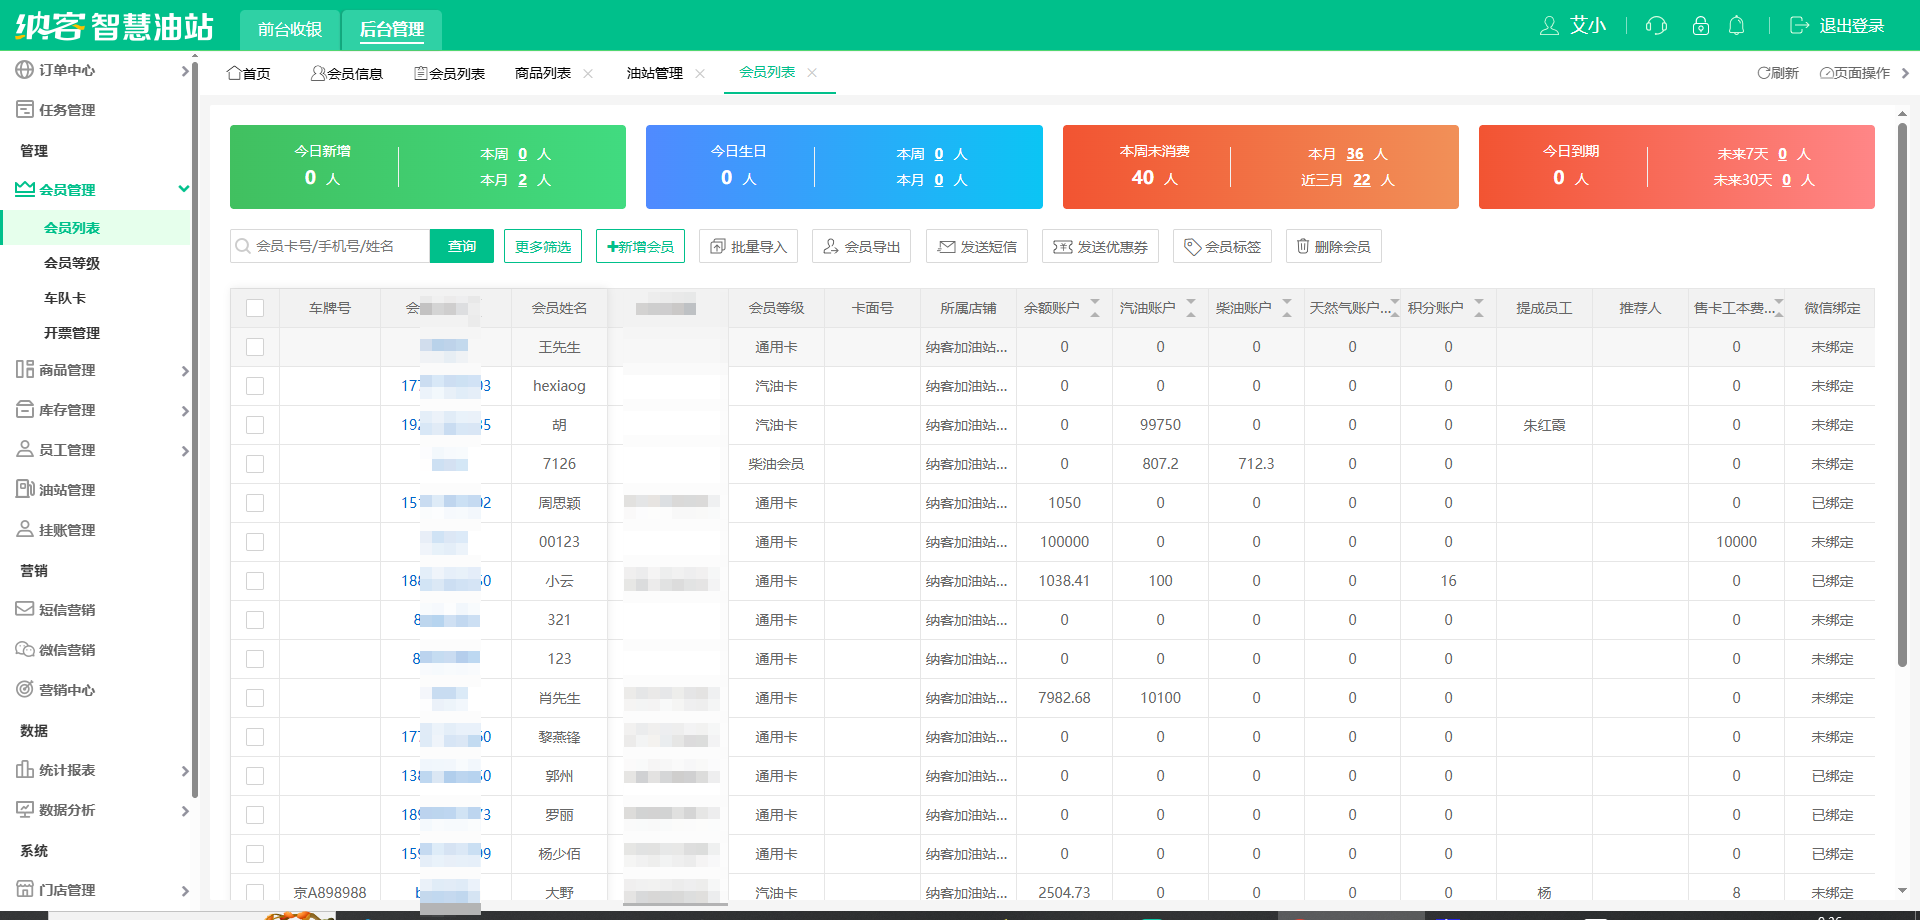Open the 前台收银 top tab
The width and height of the screenshot is (1920, 920).
click(x=290, y=29)
